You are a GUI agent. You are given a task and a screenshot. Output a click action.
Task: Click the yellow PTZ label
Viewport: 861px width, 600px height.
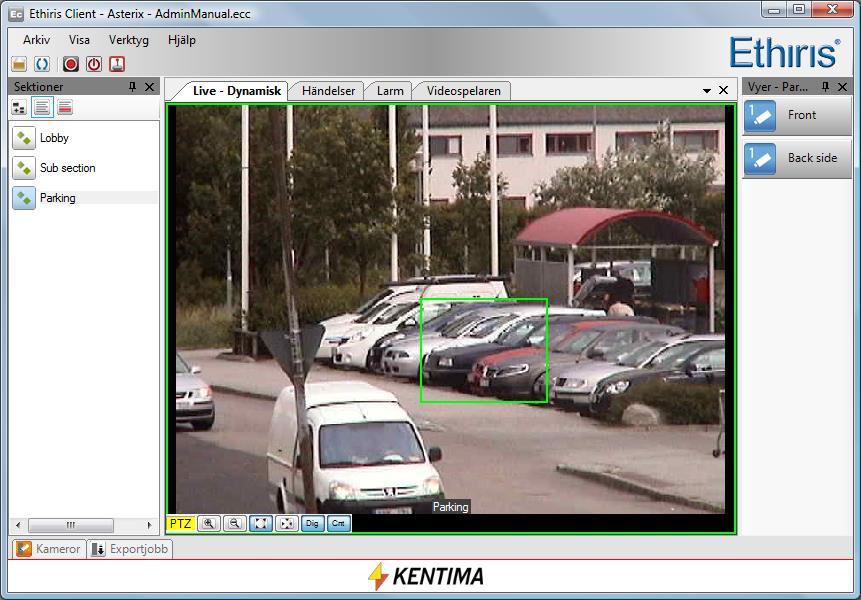(x=180, y=524)
